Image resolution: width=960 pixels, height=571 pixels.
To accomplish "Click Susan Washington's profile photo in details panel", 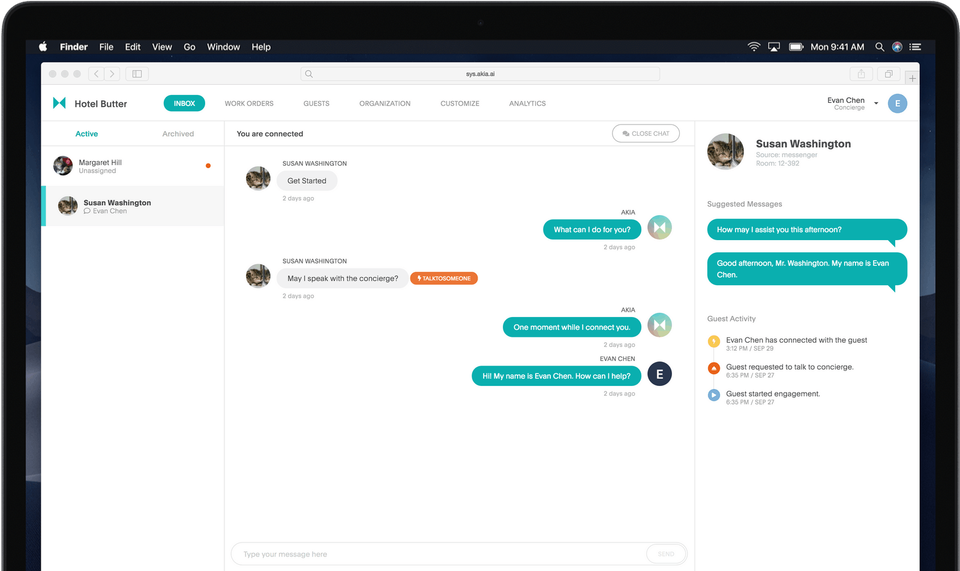I will pyautogui.click(x=726, y=151).
